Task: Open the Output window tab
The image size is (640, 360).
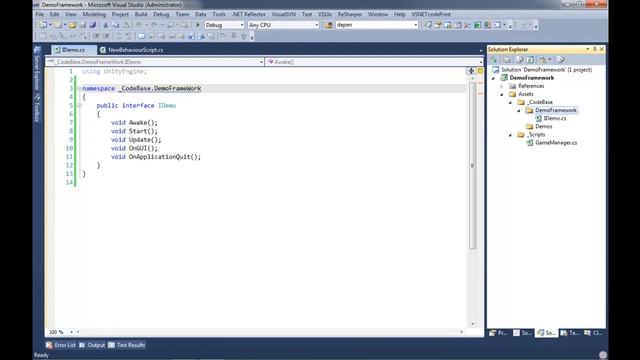Action: click(93, 345)
